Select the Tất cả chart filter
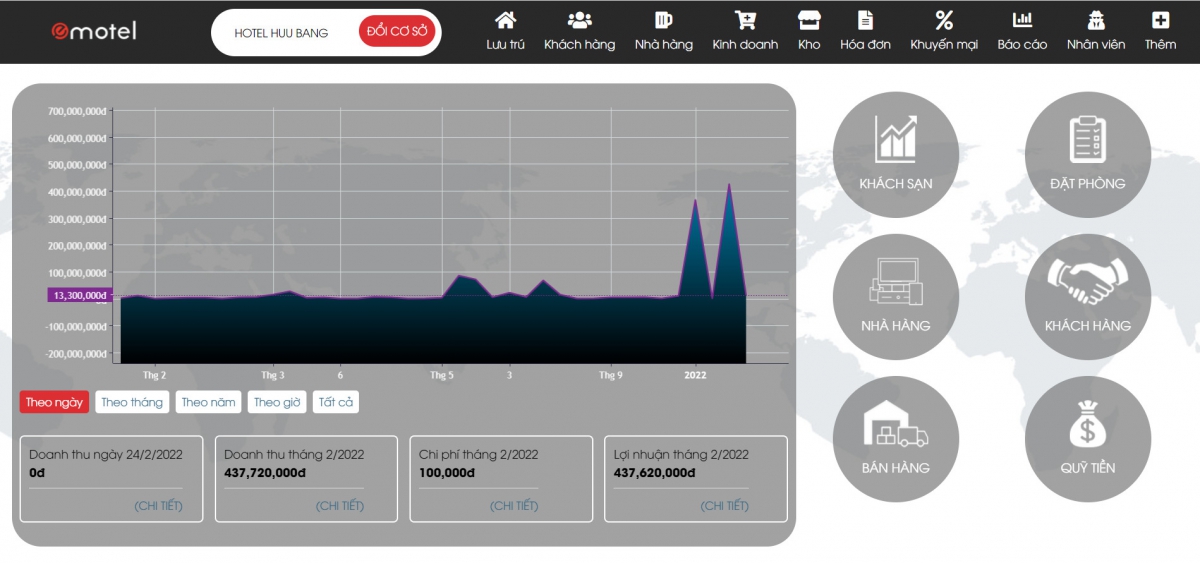 click(x=335, y=402)
